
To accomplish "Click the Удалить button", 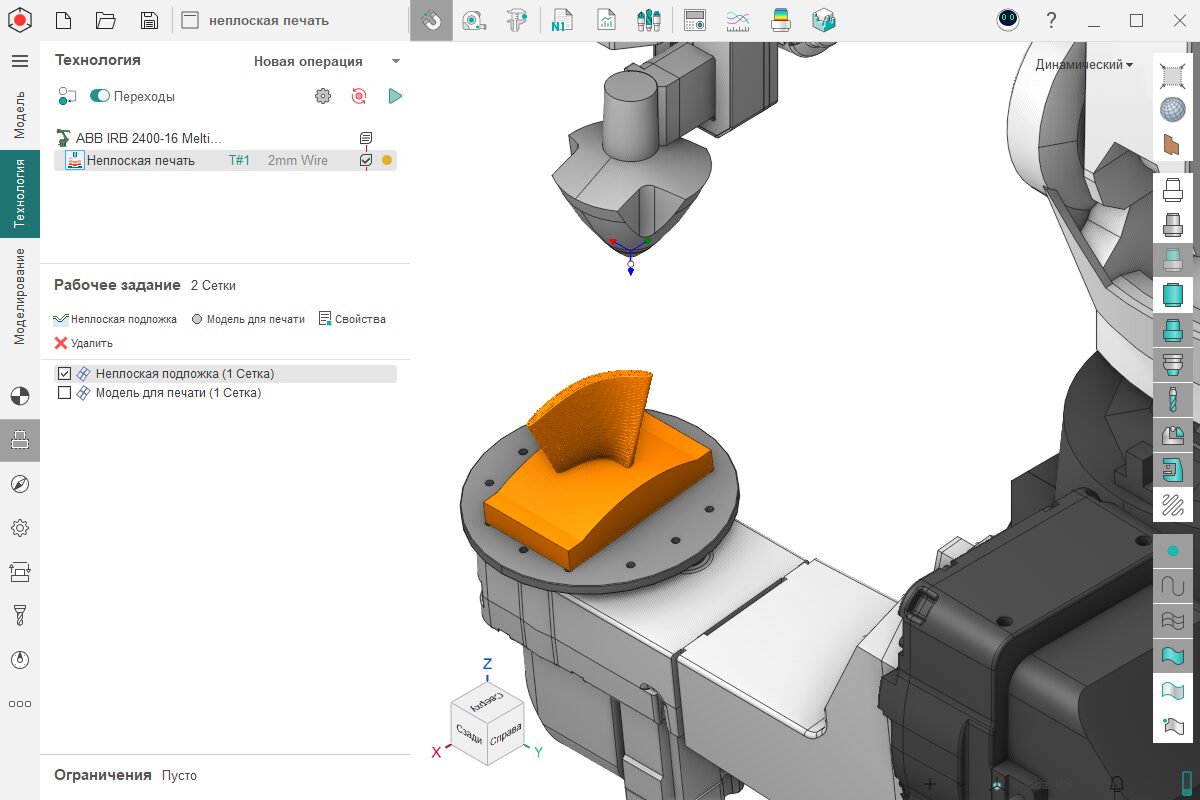I will (x=83, y=343).
